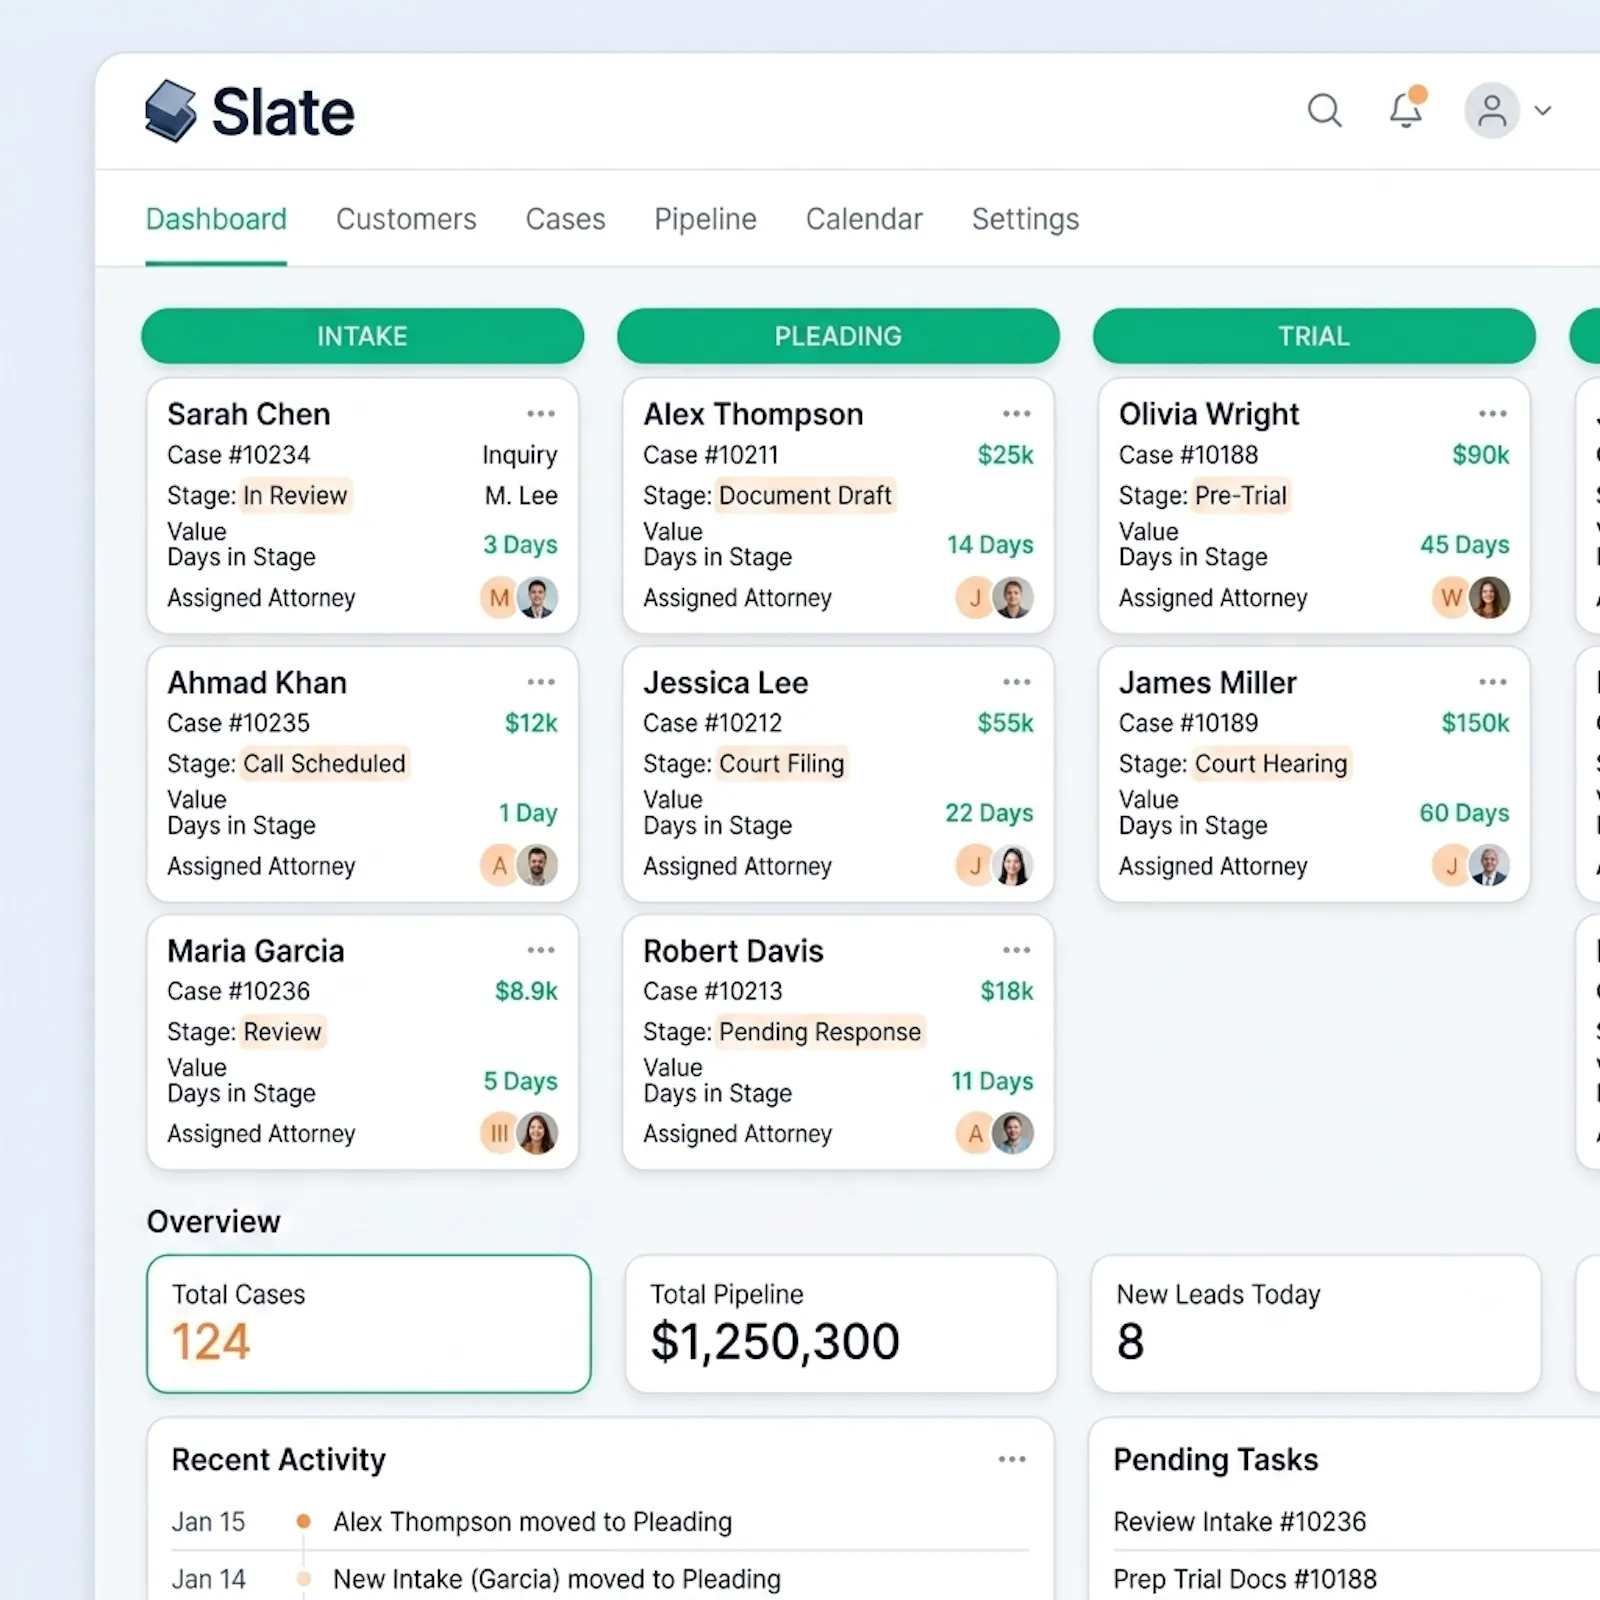1600x1600 pixels.
Task: Select the Total Cases overview card
Action: point(369,1324)
